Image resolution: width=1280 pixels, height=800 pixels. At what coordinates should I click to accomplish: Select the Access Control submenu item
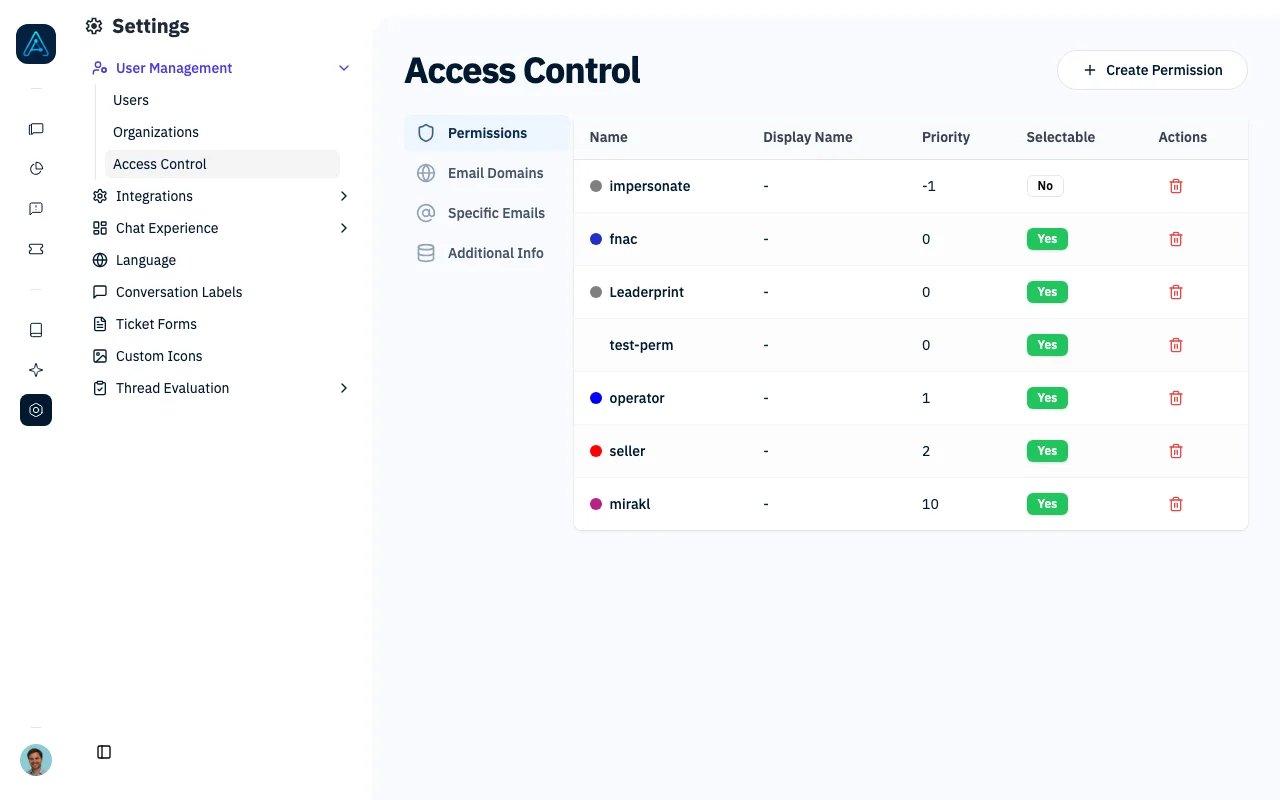point(222,164)
